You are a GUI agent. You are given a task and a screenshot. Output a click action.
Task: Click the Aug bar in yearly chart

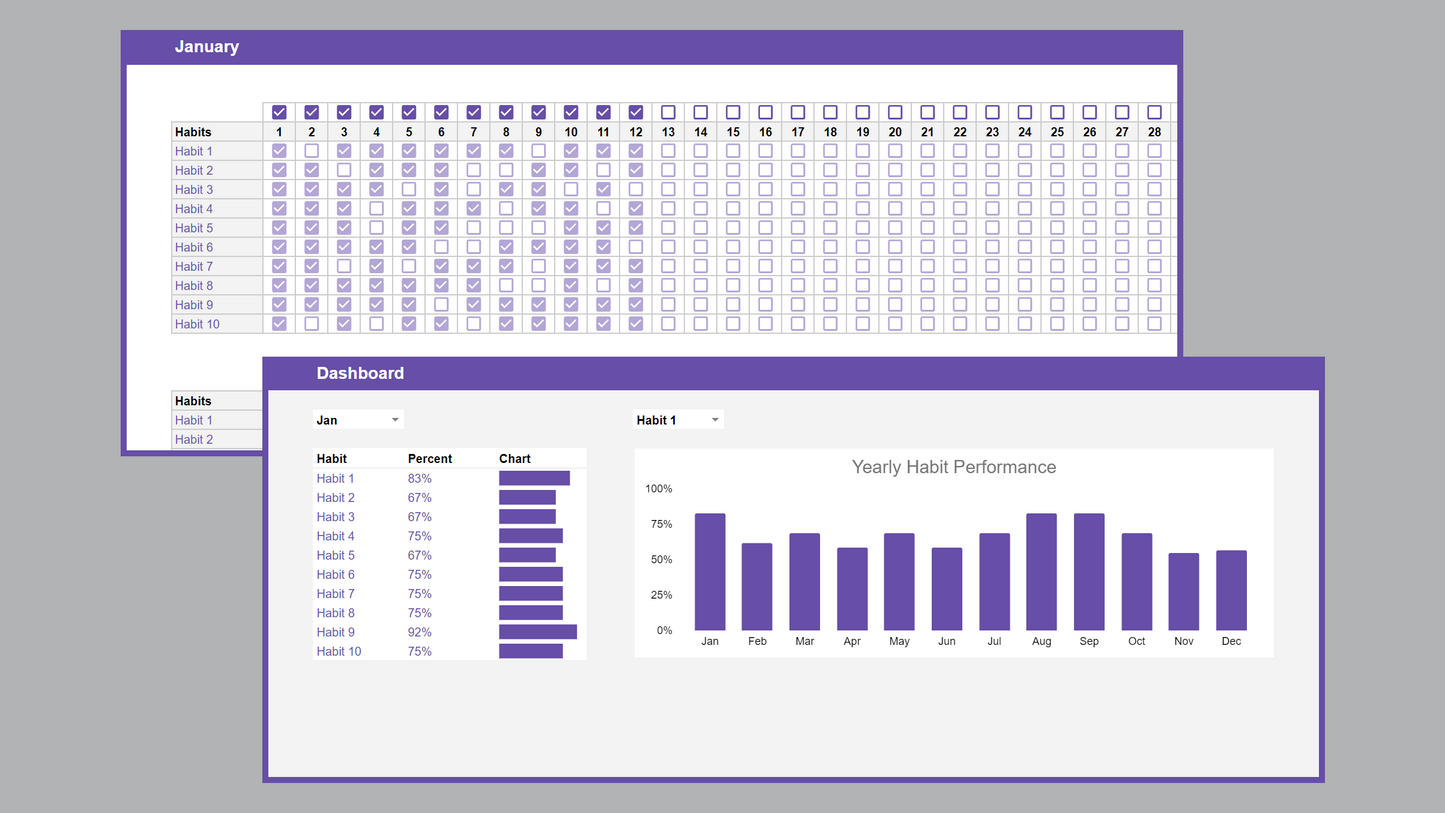coord(1041,572)
